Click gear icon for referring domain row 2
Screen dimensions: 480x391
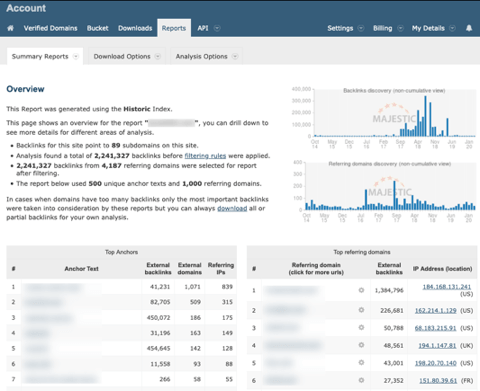pos(361,310)
